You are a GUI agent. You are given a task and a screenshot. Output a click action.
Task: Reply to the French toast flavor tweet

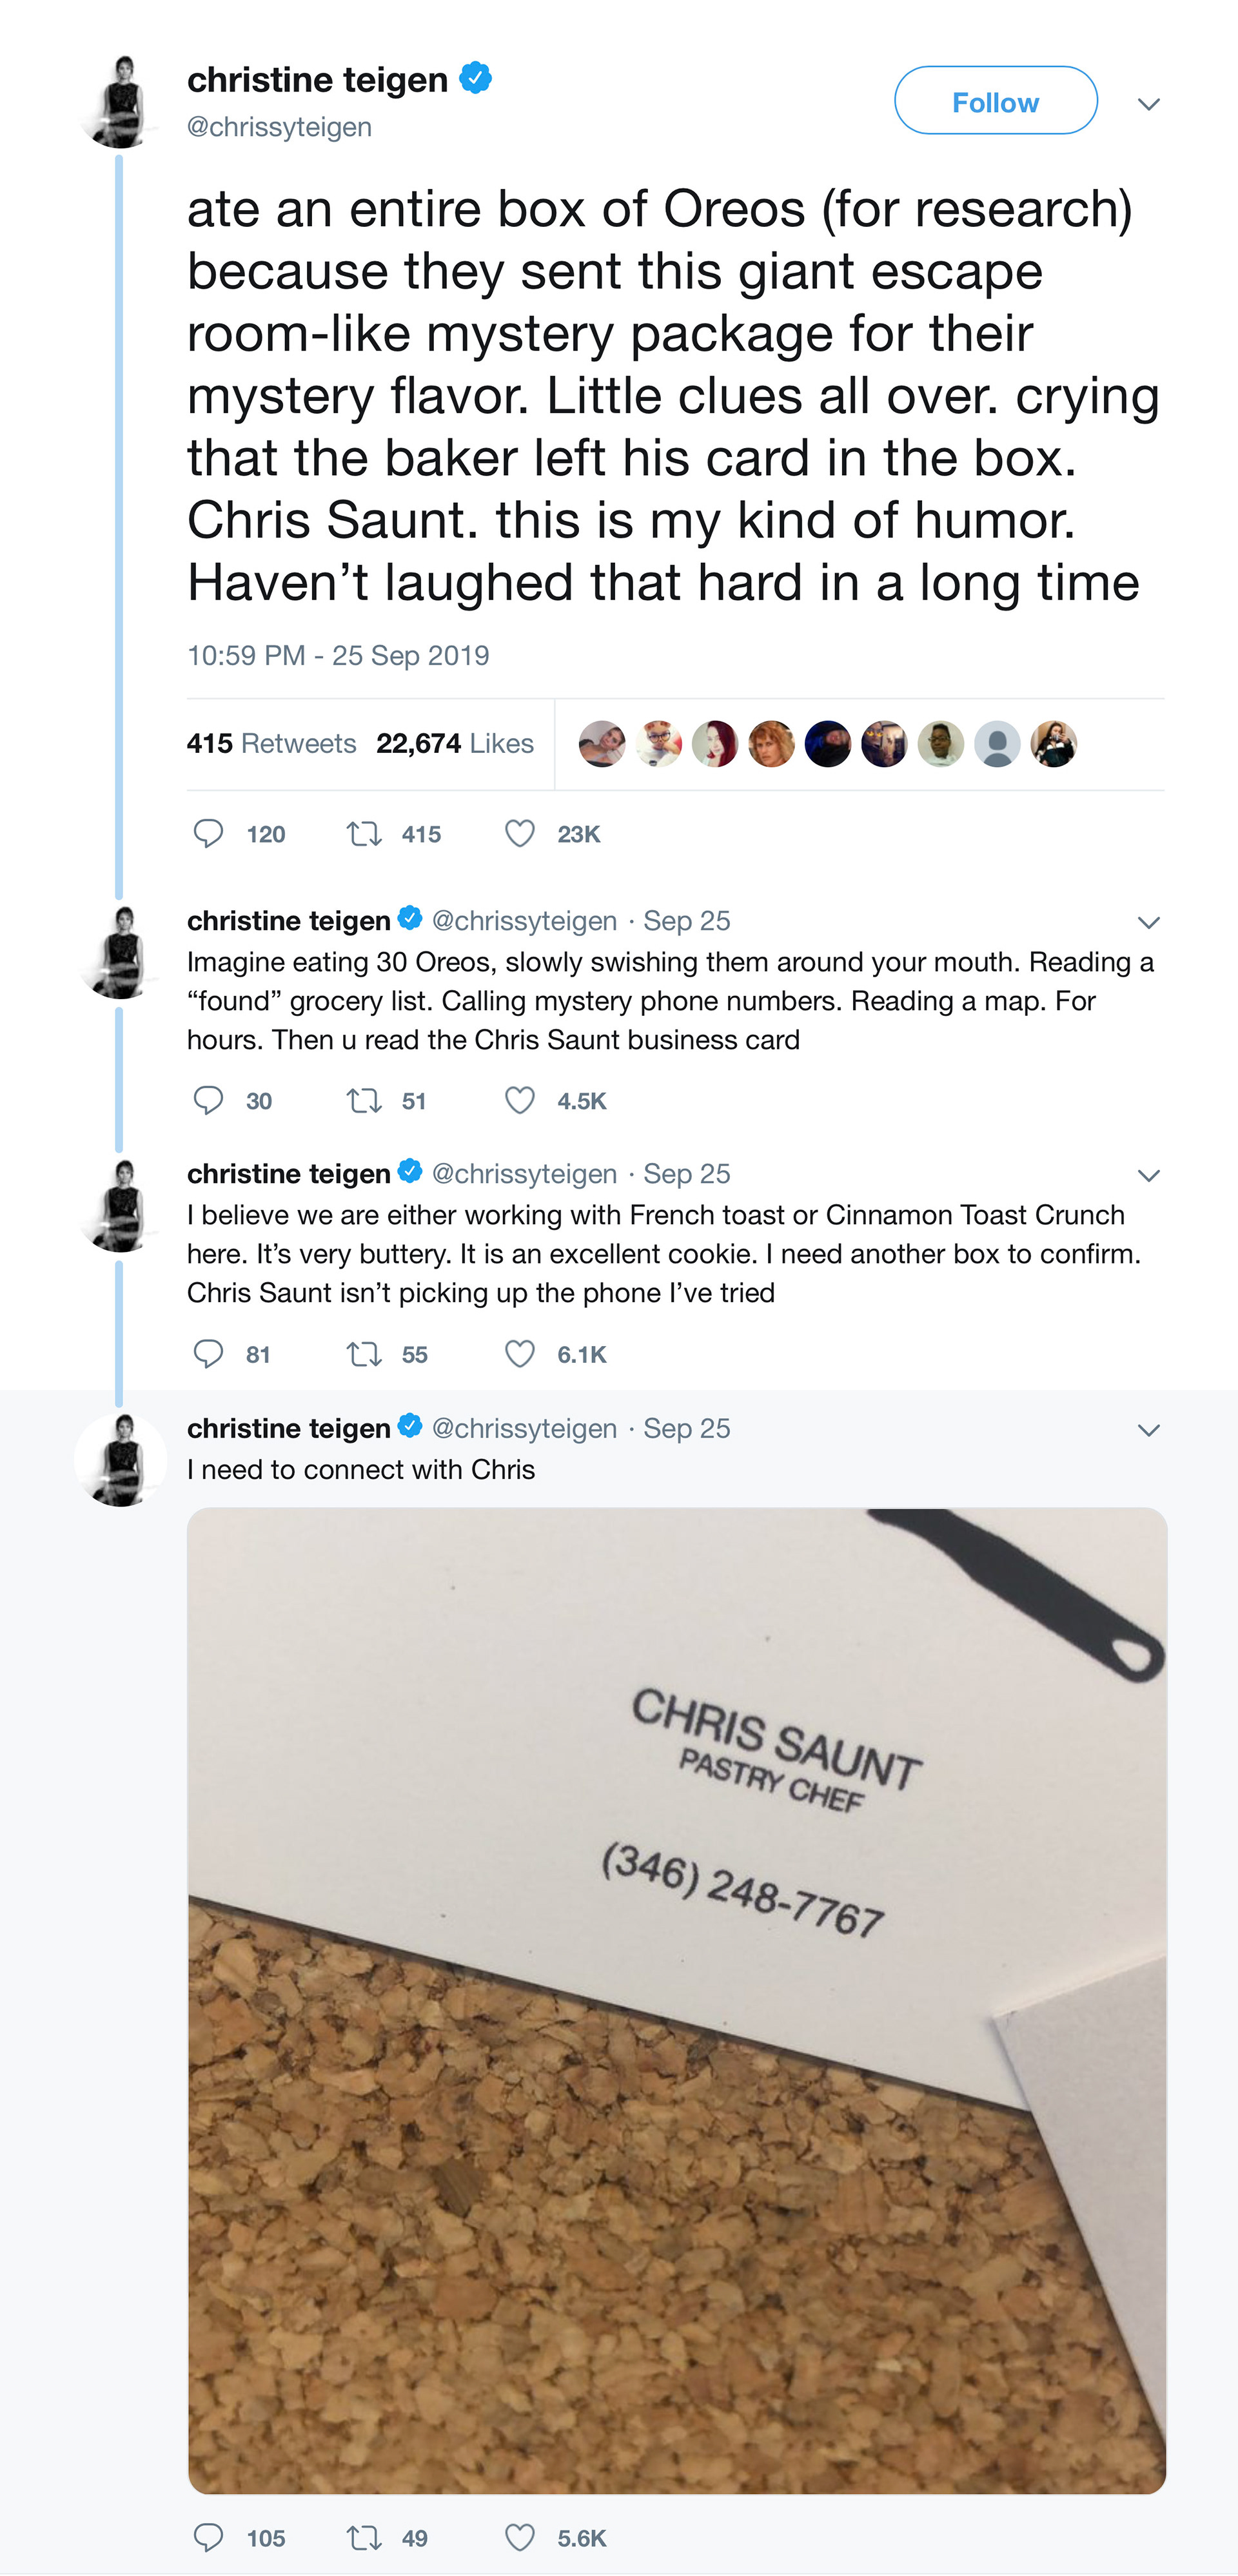click(x=208, y=1354)
